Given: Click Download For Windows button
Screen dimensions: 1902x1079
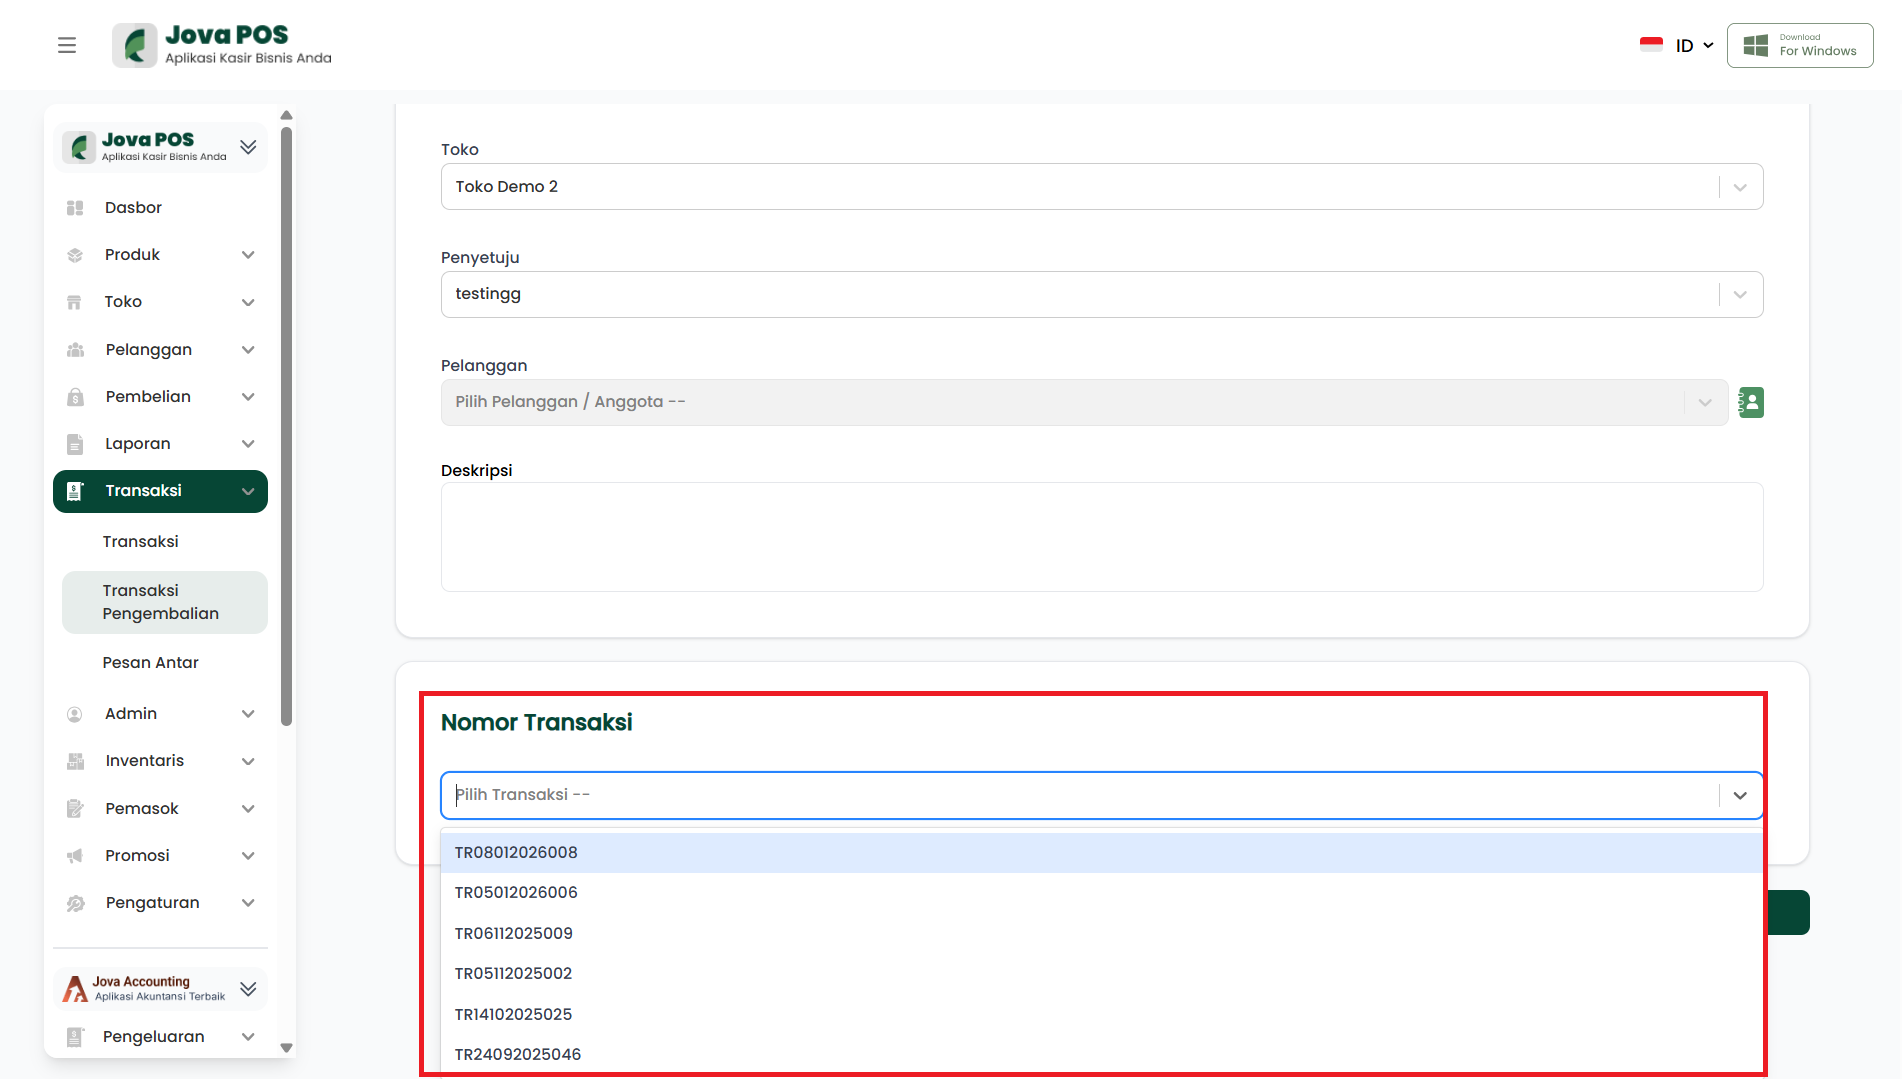Looking at the screenshot, I should point(1800,45).
